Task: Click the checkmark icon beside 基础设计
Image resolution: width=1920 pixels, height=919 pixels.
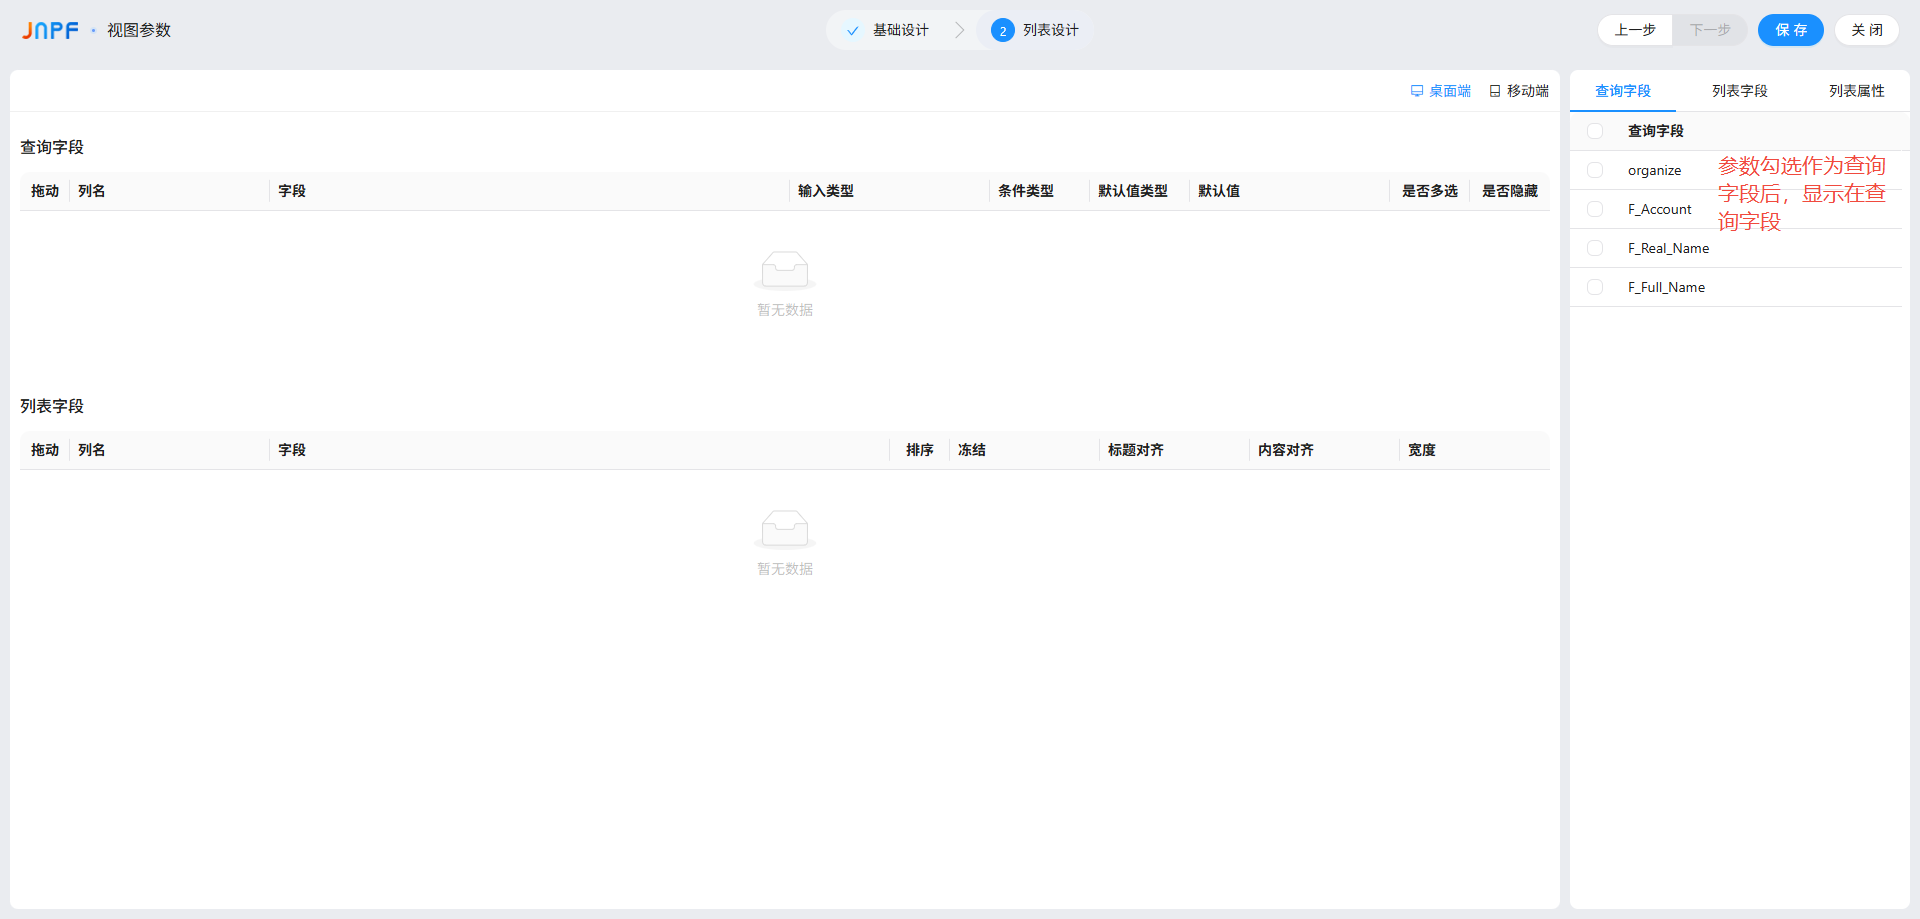Action: click(x=852, y=31)
